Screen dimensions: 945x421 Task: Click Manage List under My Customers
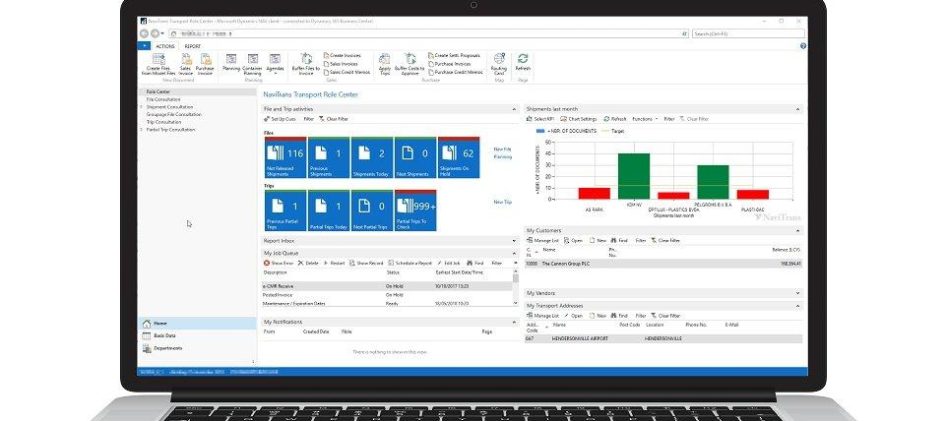(542, 240)
